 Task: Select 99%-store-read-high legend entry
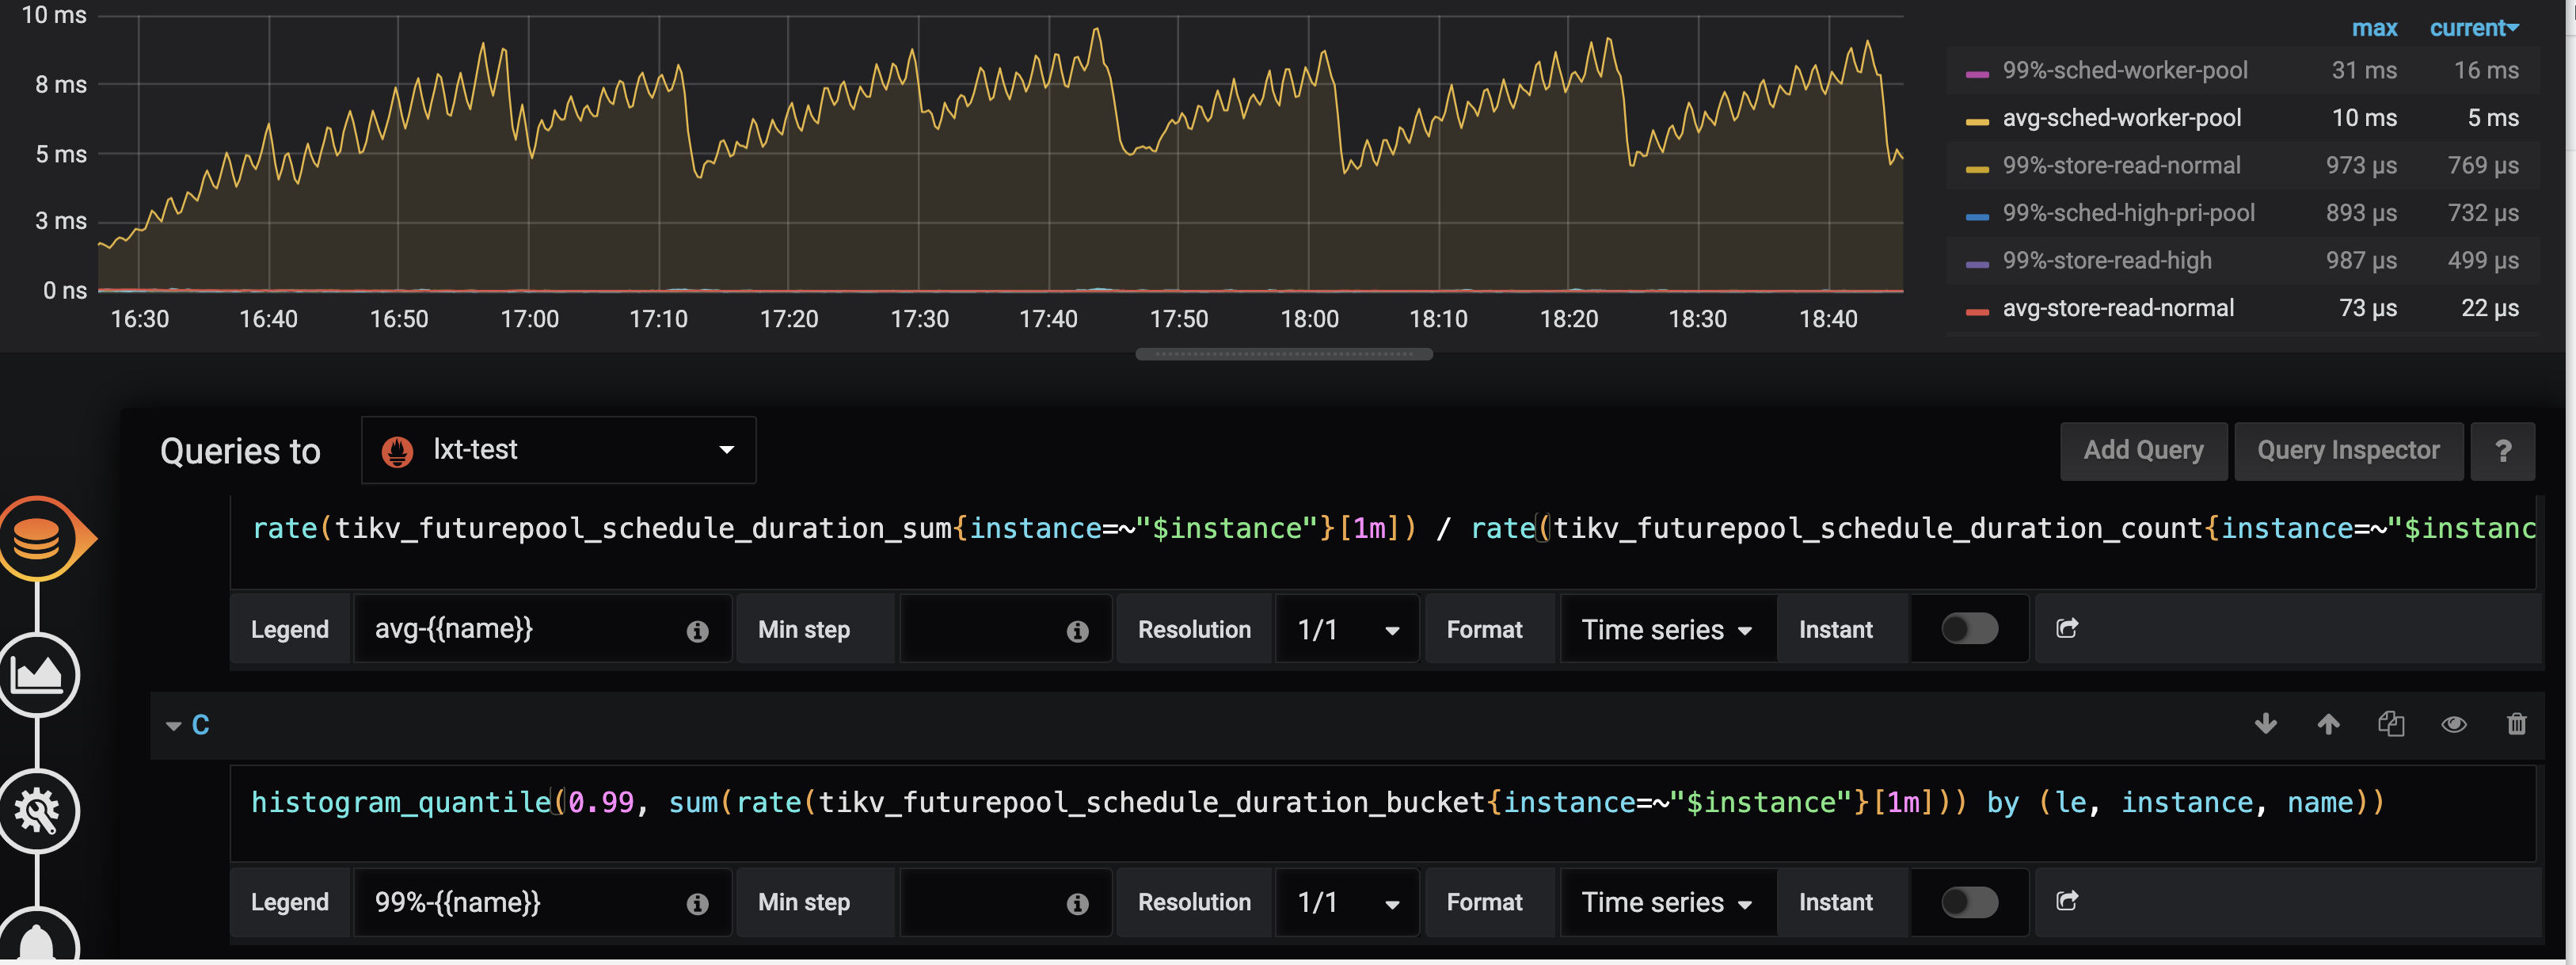pyautogui.click(x=2107, y=261)
